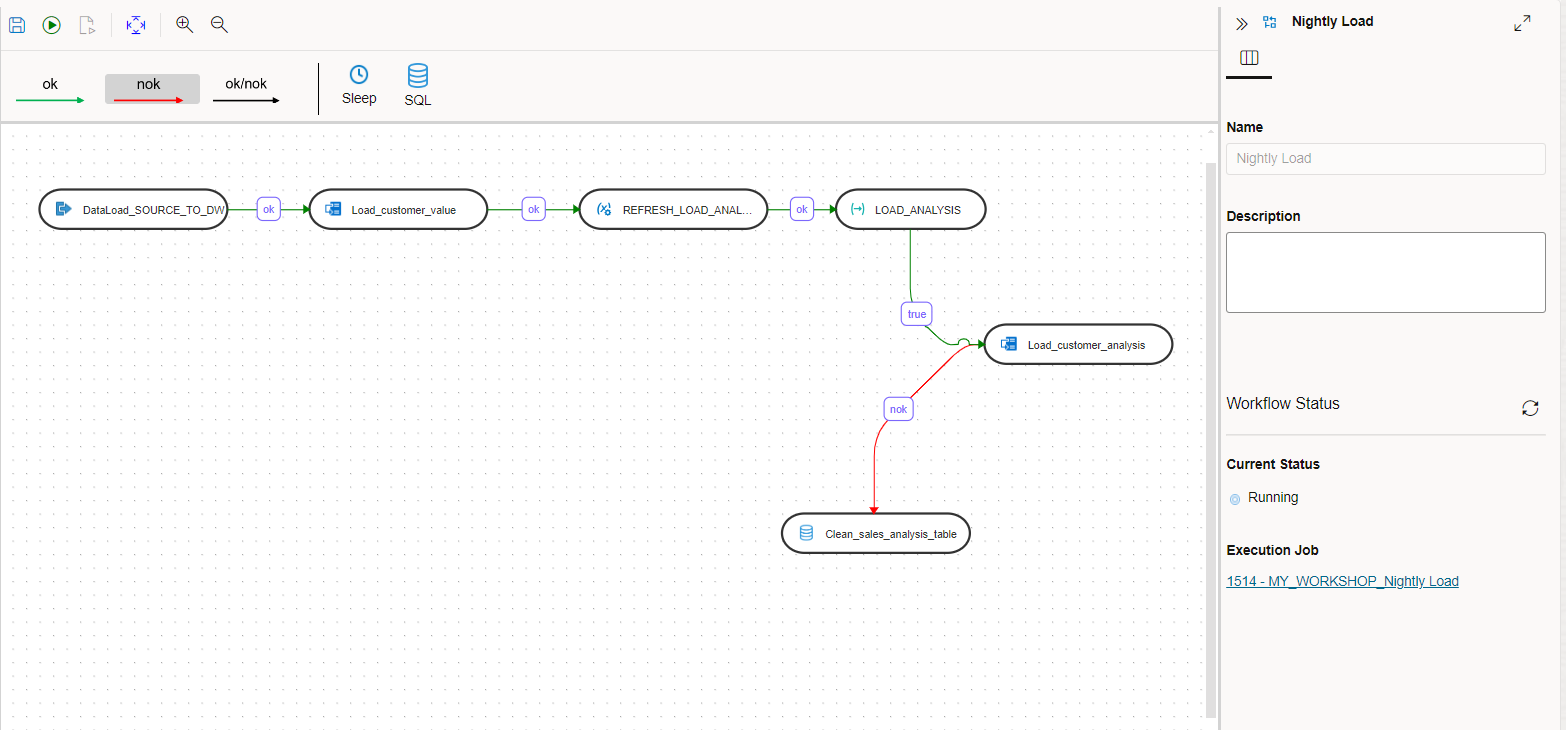This screenshot has width=1566, height=730.
Task: Click the Workflow Status heading
Action: (x=1283, y=403)
